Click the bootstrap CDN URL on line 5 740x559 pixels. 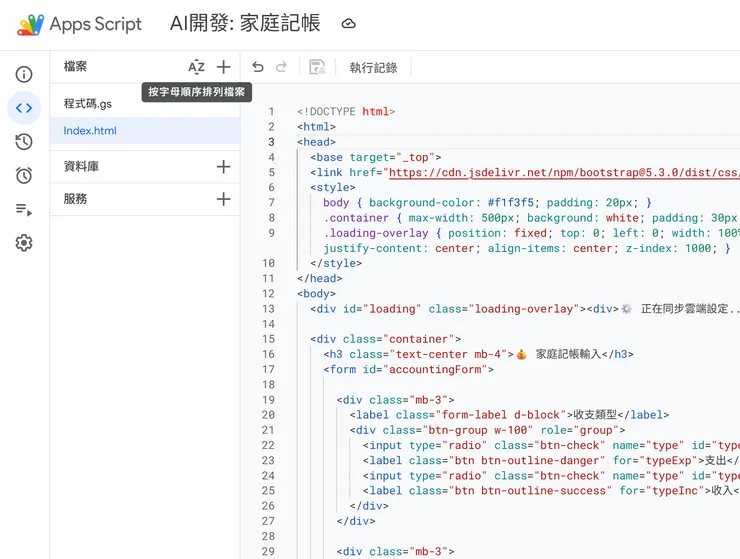[x=564, y=172]
